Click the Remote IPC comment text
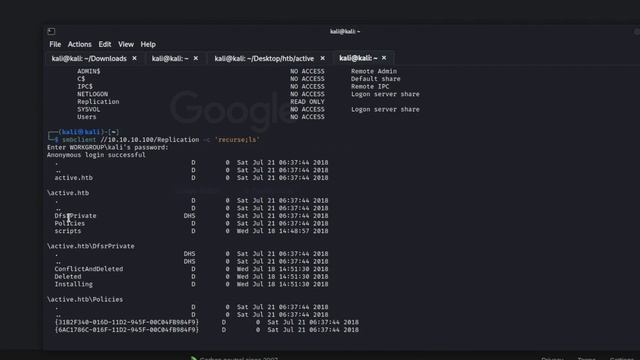640x360 pixels. [x=370, y=87]
